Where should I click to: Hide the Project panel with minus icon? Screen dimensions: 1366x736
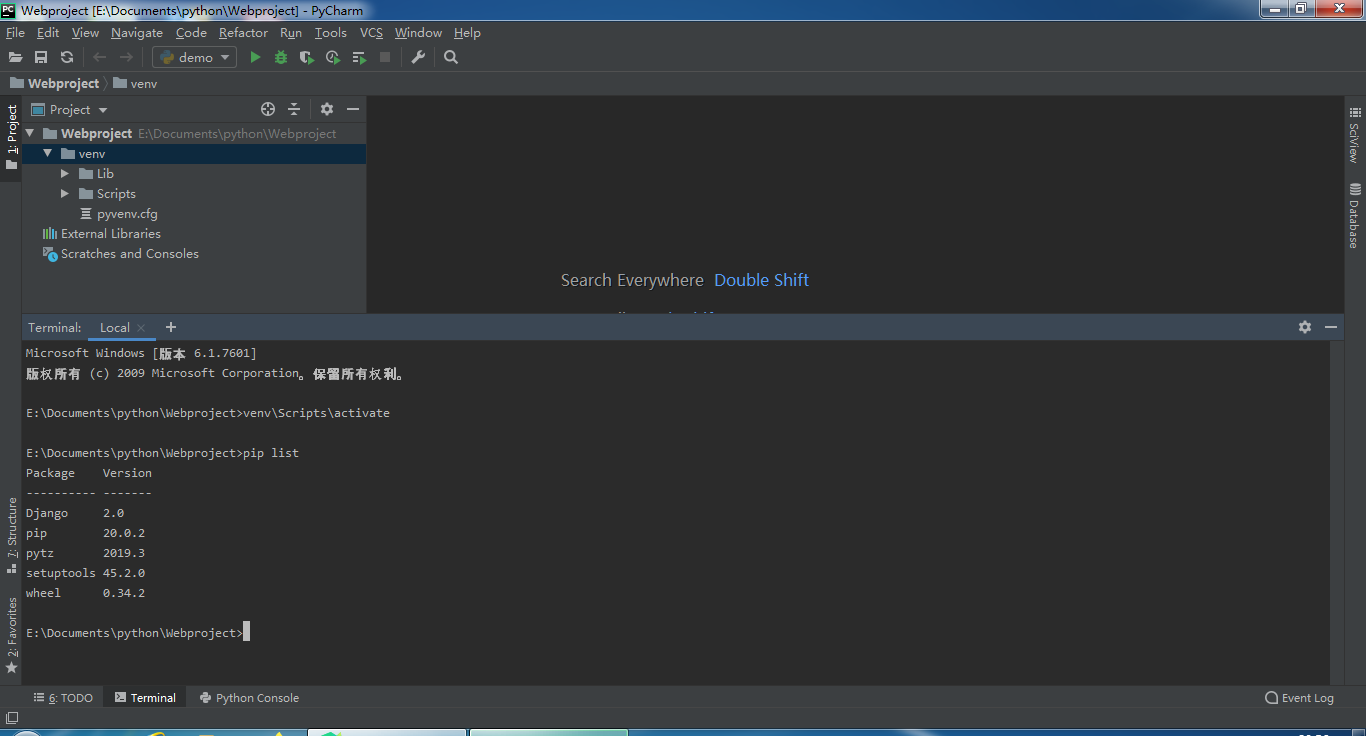pyautogui.click(x=353, y=109)
